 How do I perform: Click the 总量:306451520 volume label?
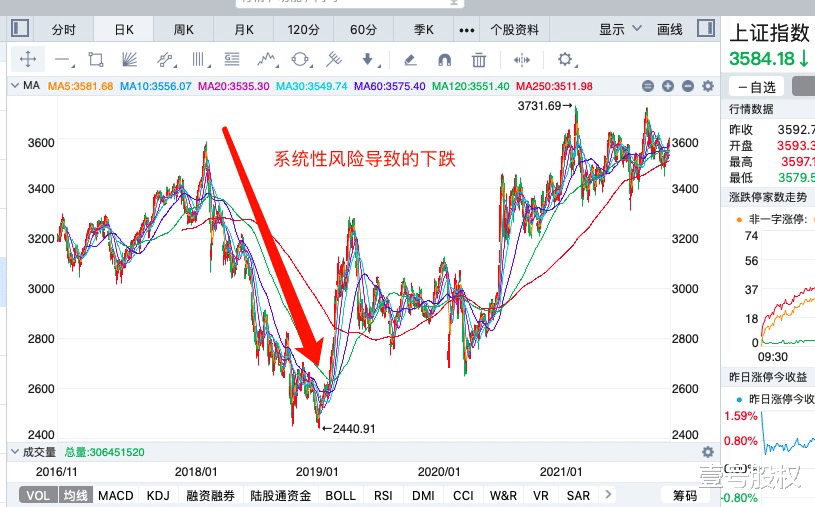(104, 452)
